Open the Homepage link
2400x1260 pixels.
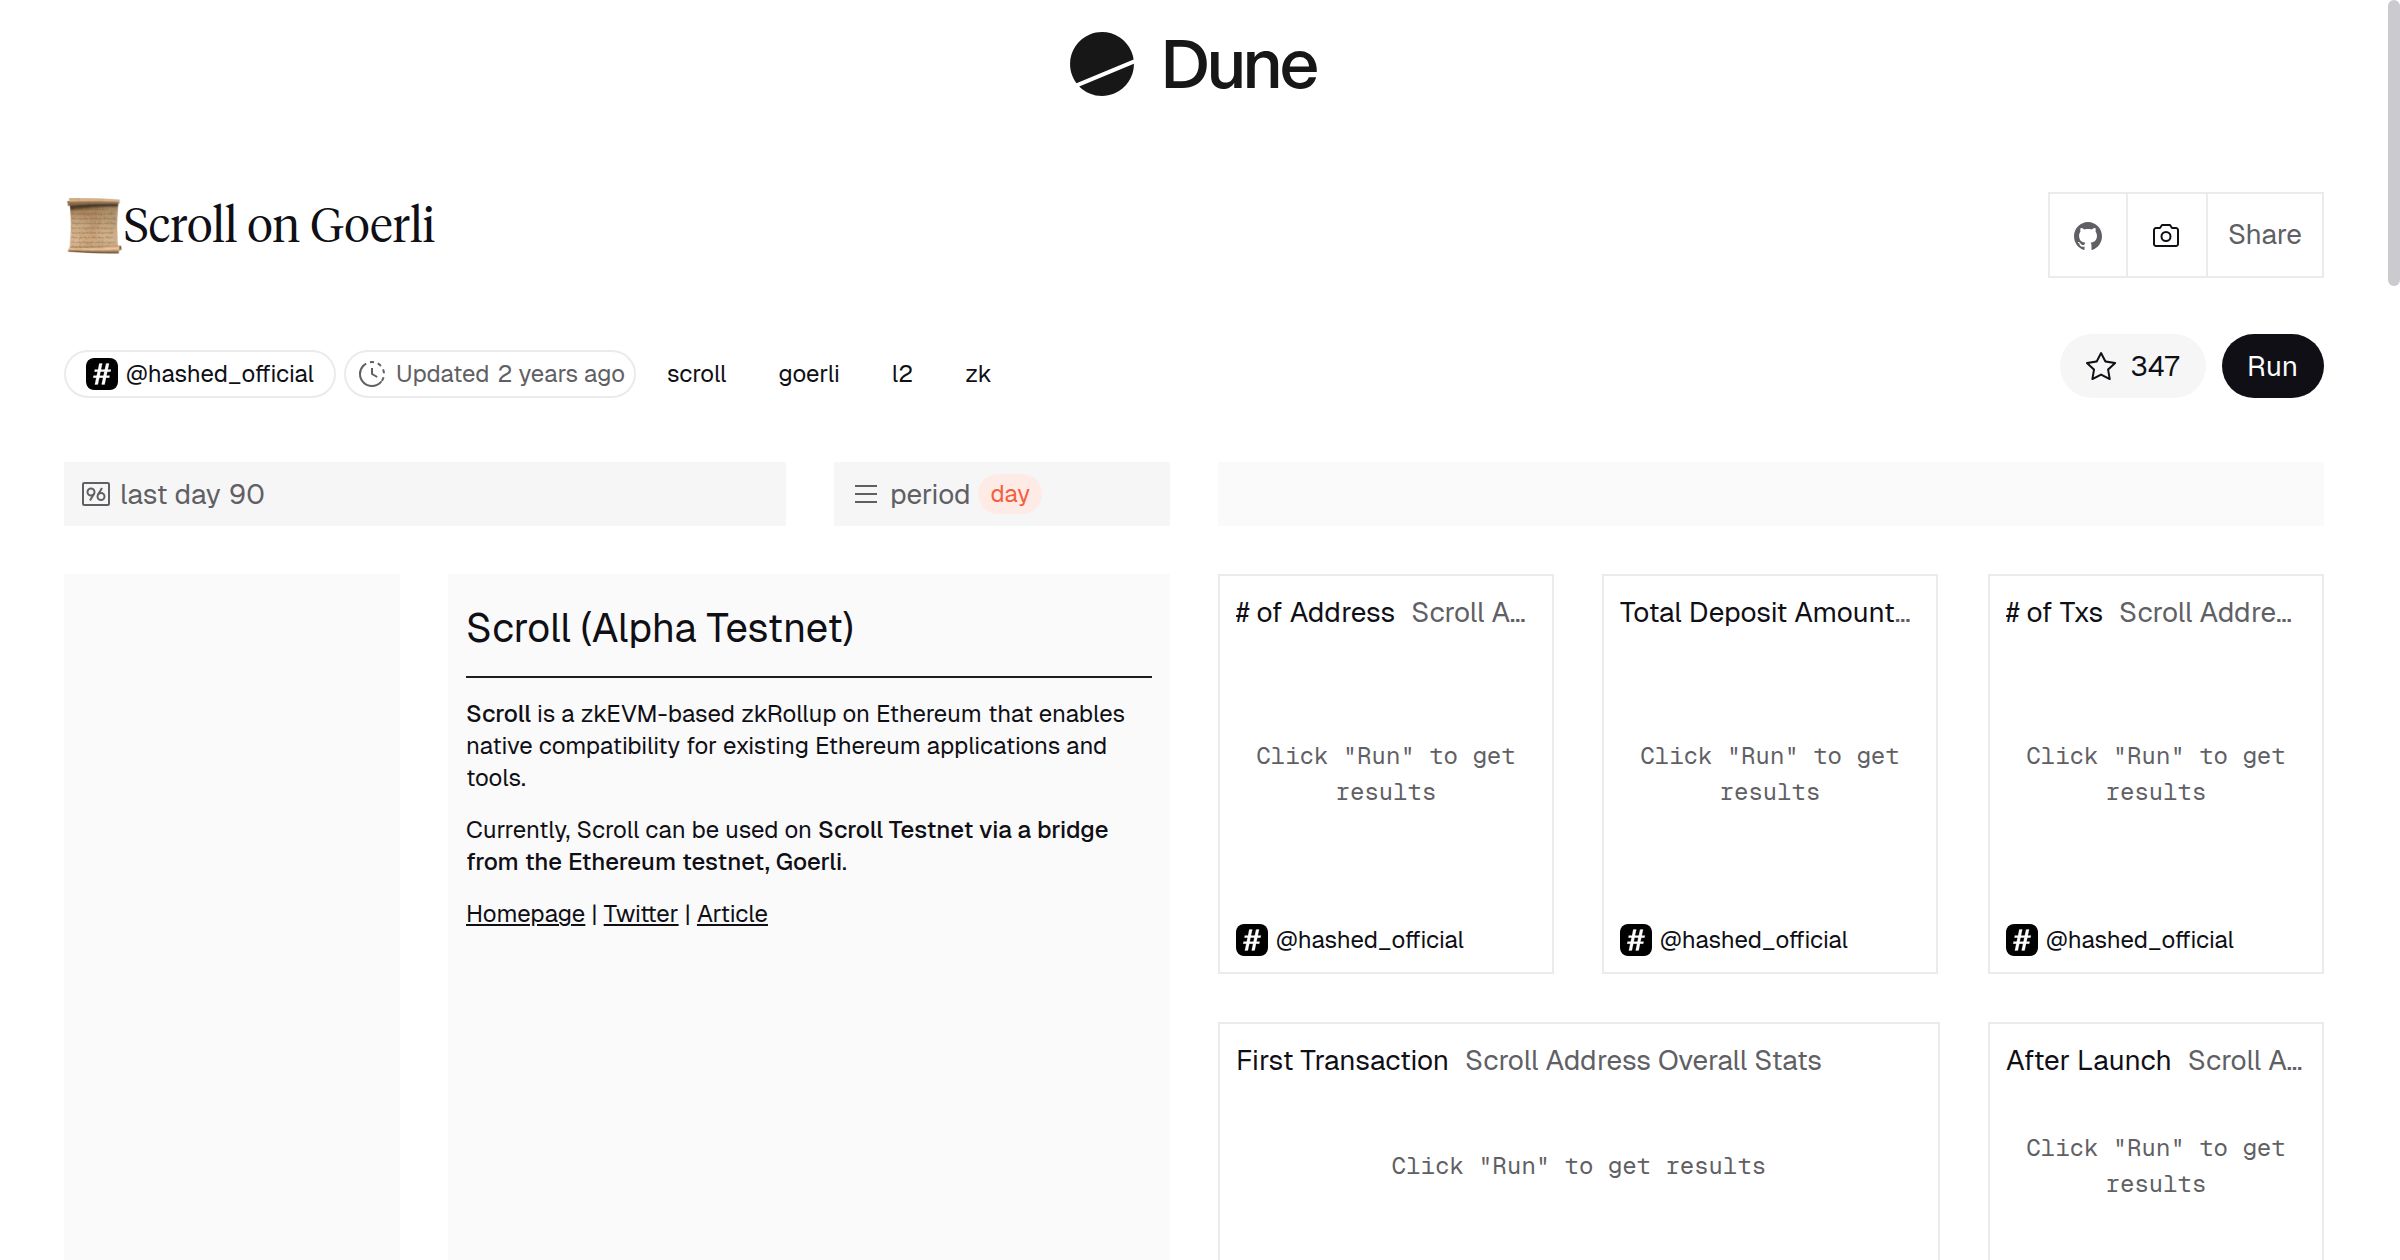pyautogui.click(x=525, y=914)
